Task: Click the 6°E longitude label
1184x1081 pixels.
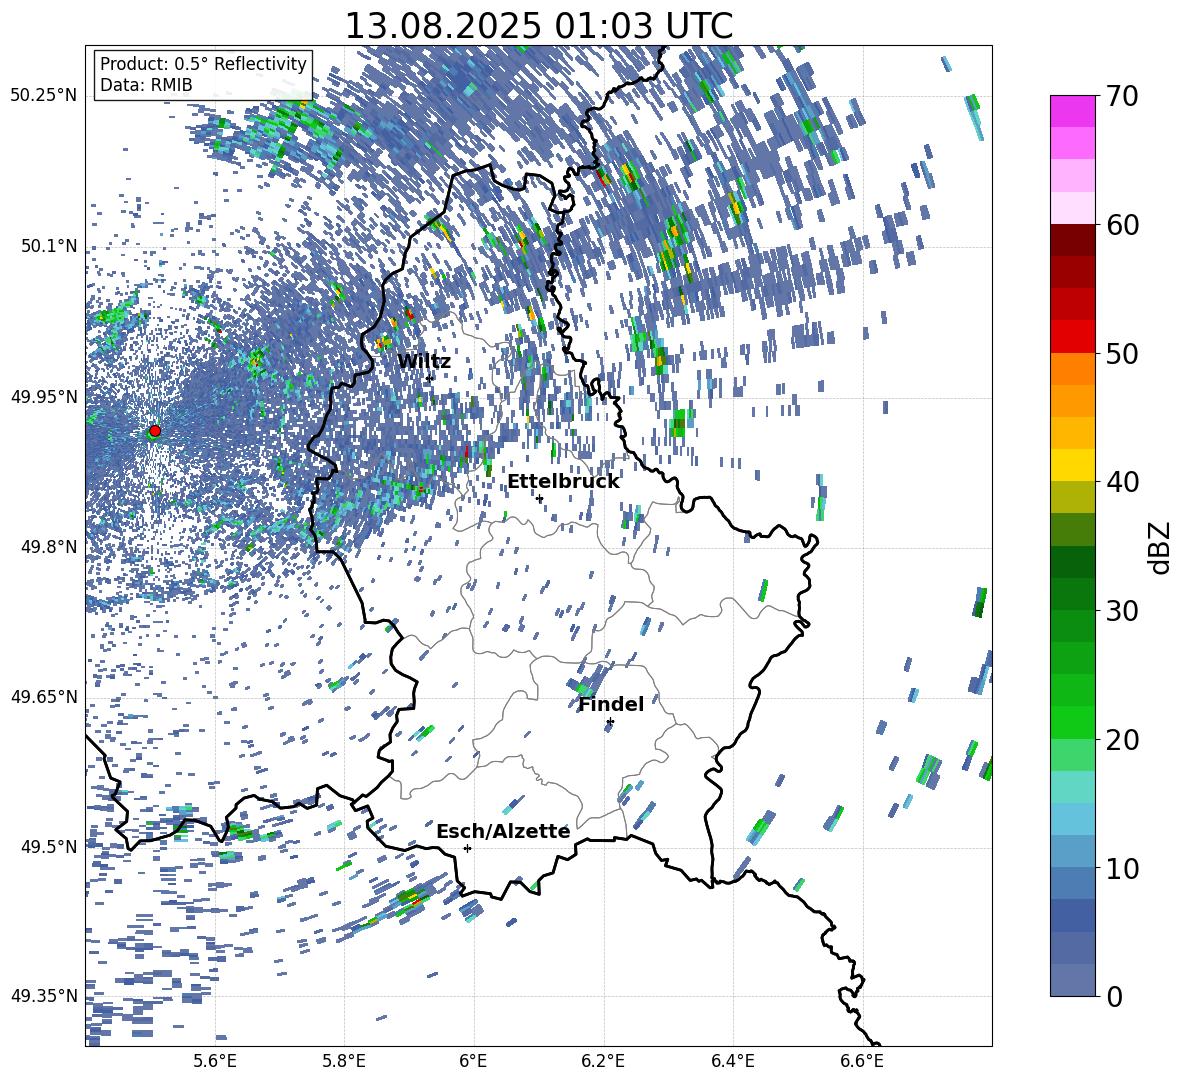Action: (473, 1061)
